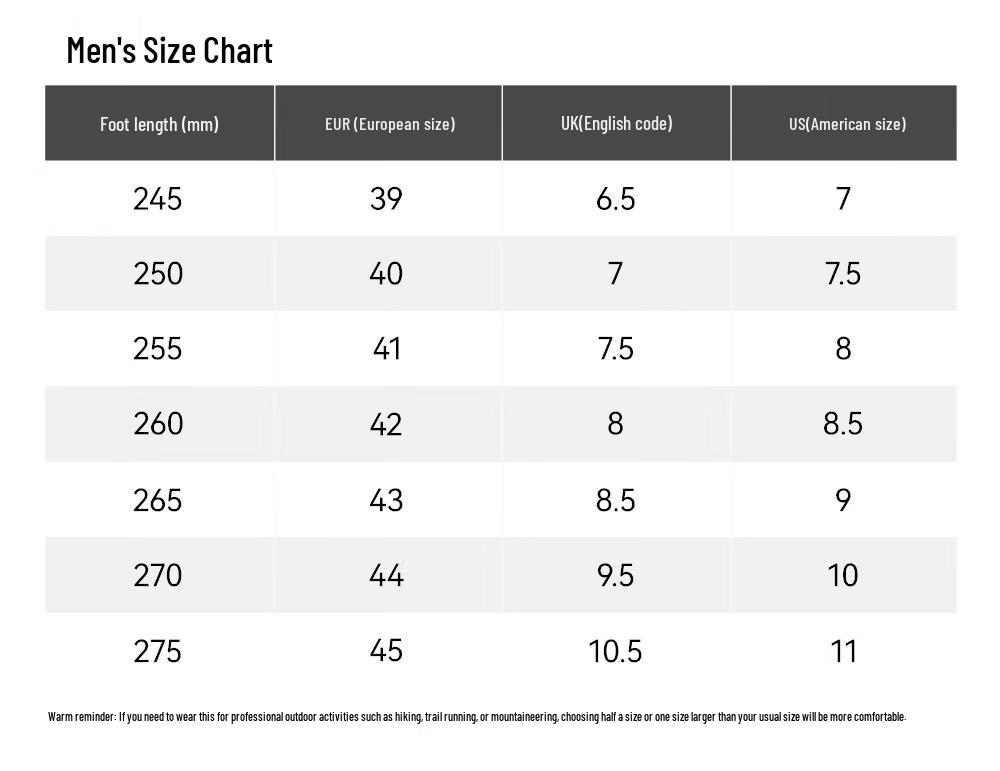Click the EUR size 39 cell

[x=388, y=198]
